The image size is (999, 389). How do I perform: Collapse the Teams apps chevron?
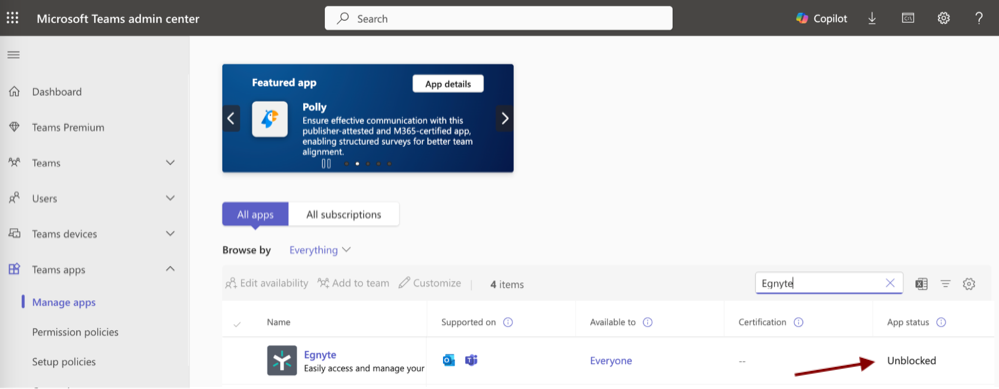click(x=170, y=269)
